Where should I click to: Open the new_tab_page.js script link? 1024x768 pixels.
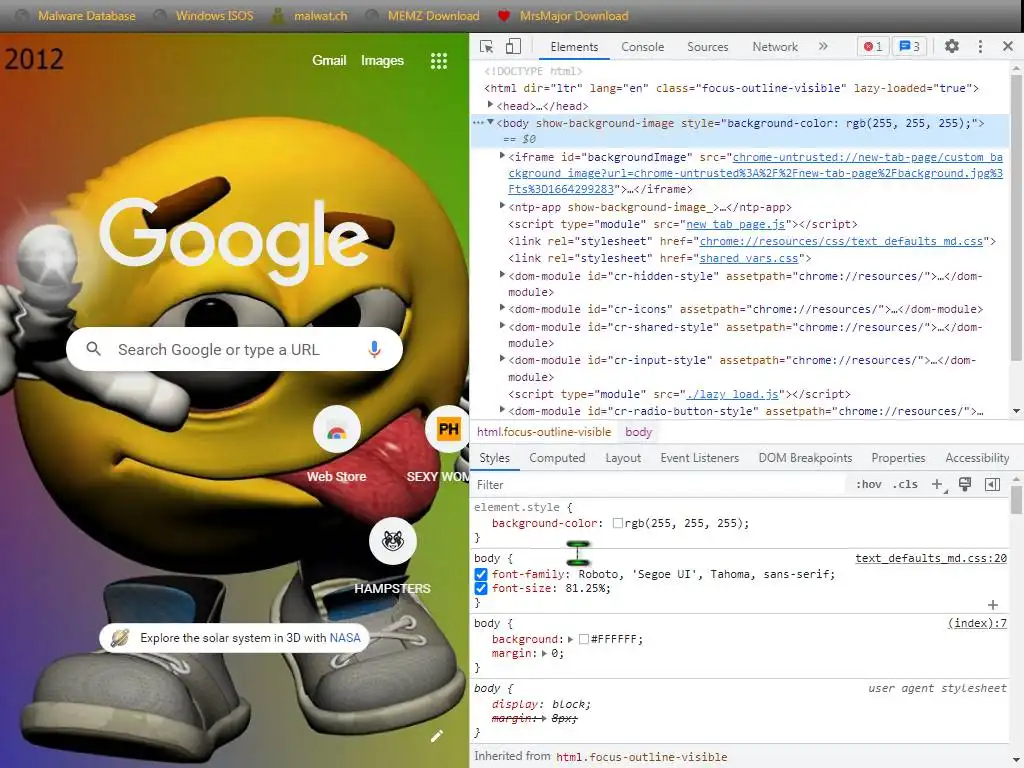pos(735,224)
